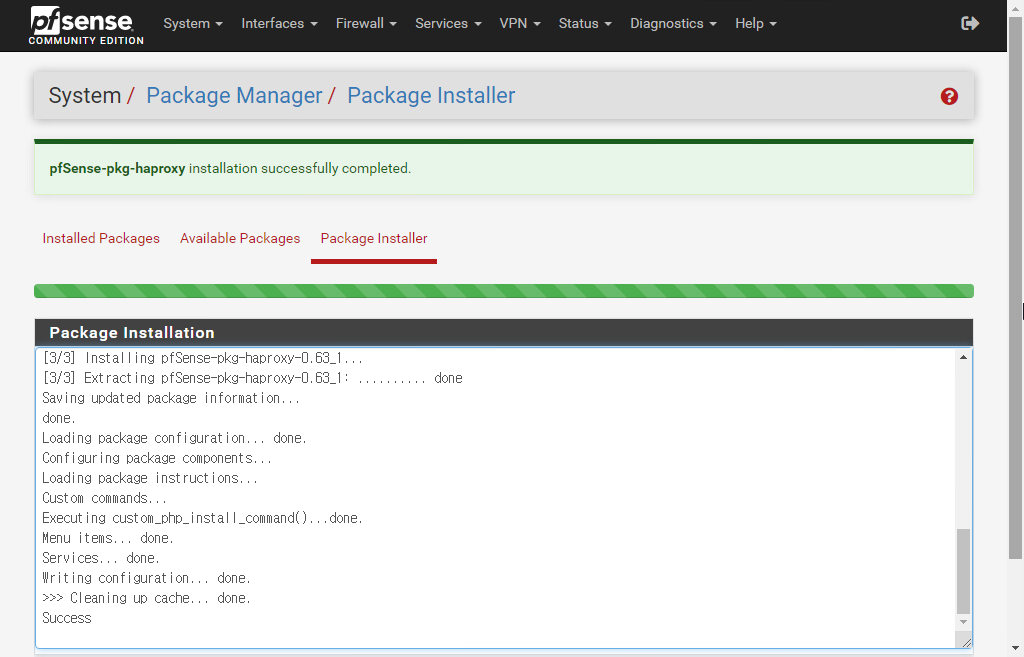This screenshot has width=1024, height=657.
Task: Expand the Services menu
Action: pos(448,24)
